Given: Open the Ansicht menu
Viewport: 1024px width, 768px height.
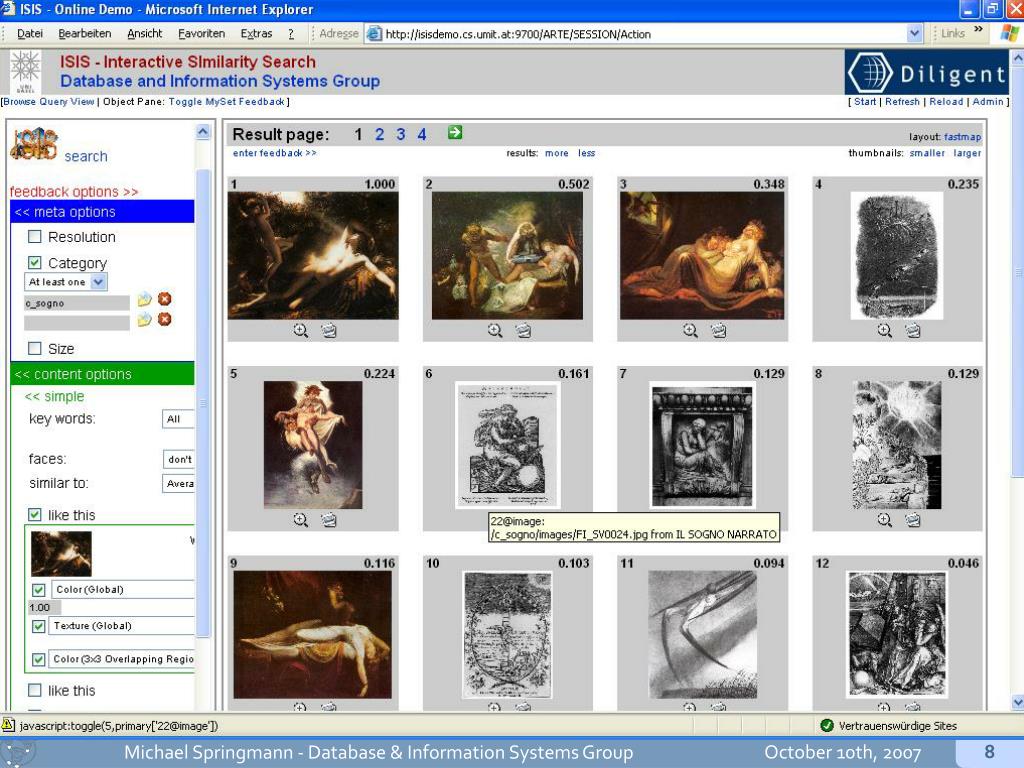Looking at the screenshot, I should pos(144,34).
